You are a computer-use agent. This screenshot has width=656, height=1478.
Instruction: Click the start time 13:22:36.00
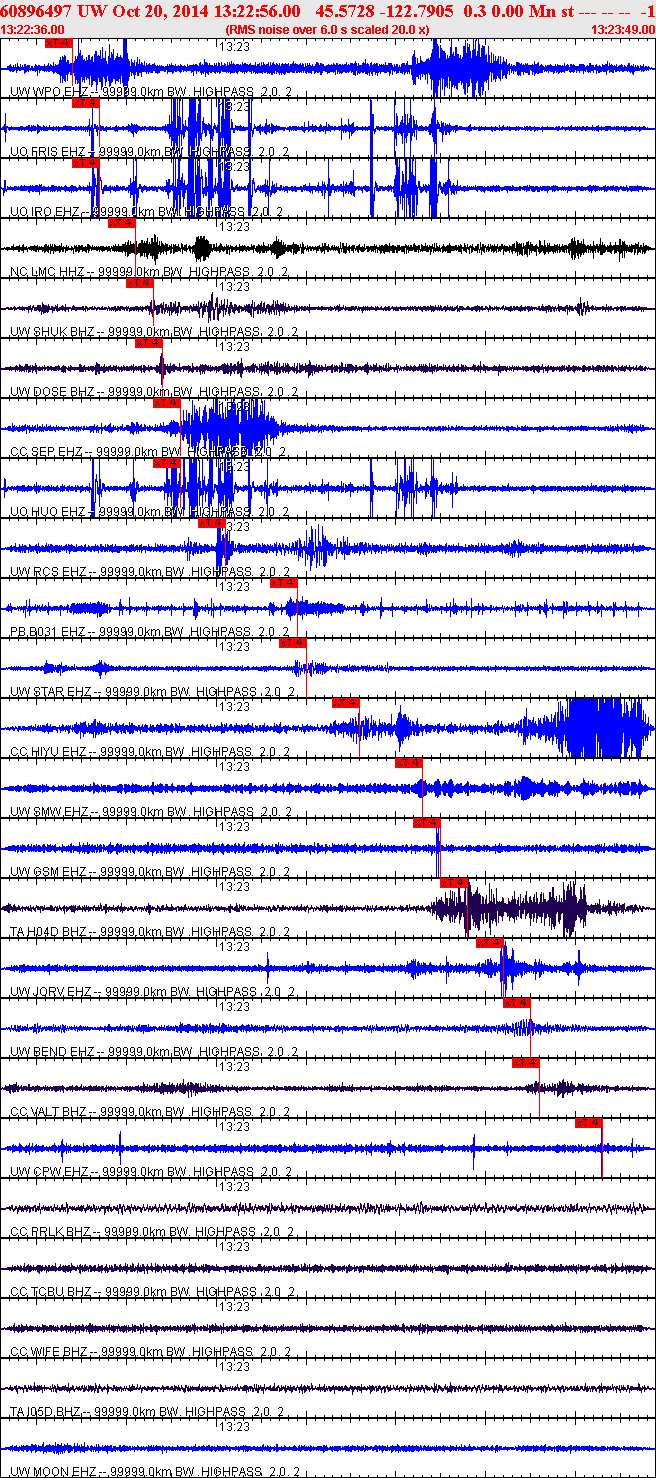click(x=33, y=30)
